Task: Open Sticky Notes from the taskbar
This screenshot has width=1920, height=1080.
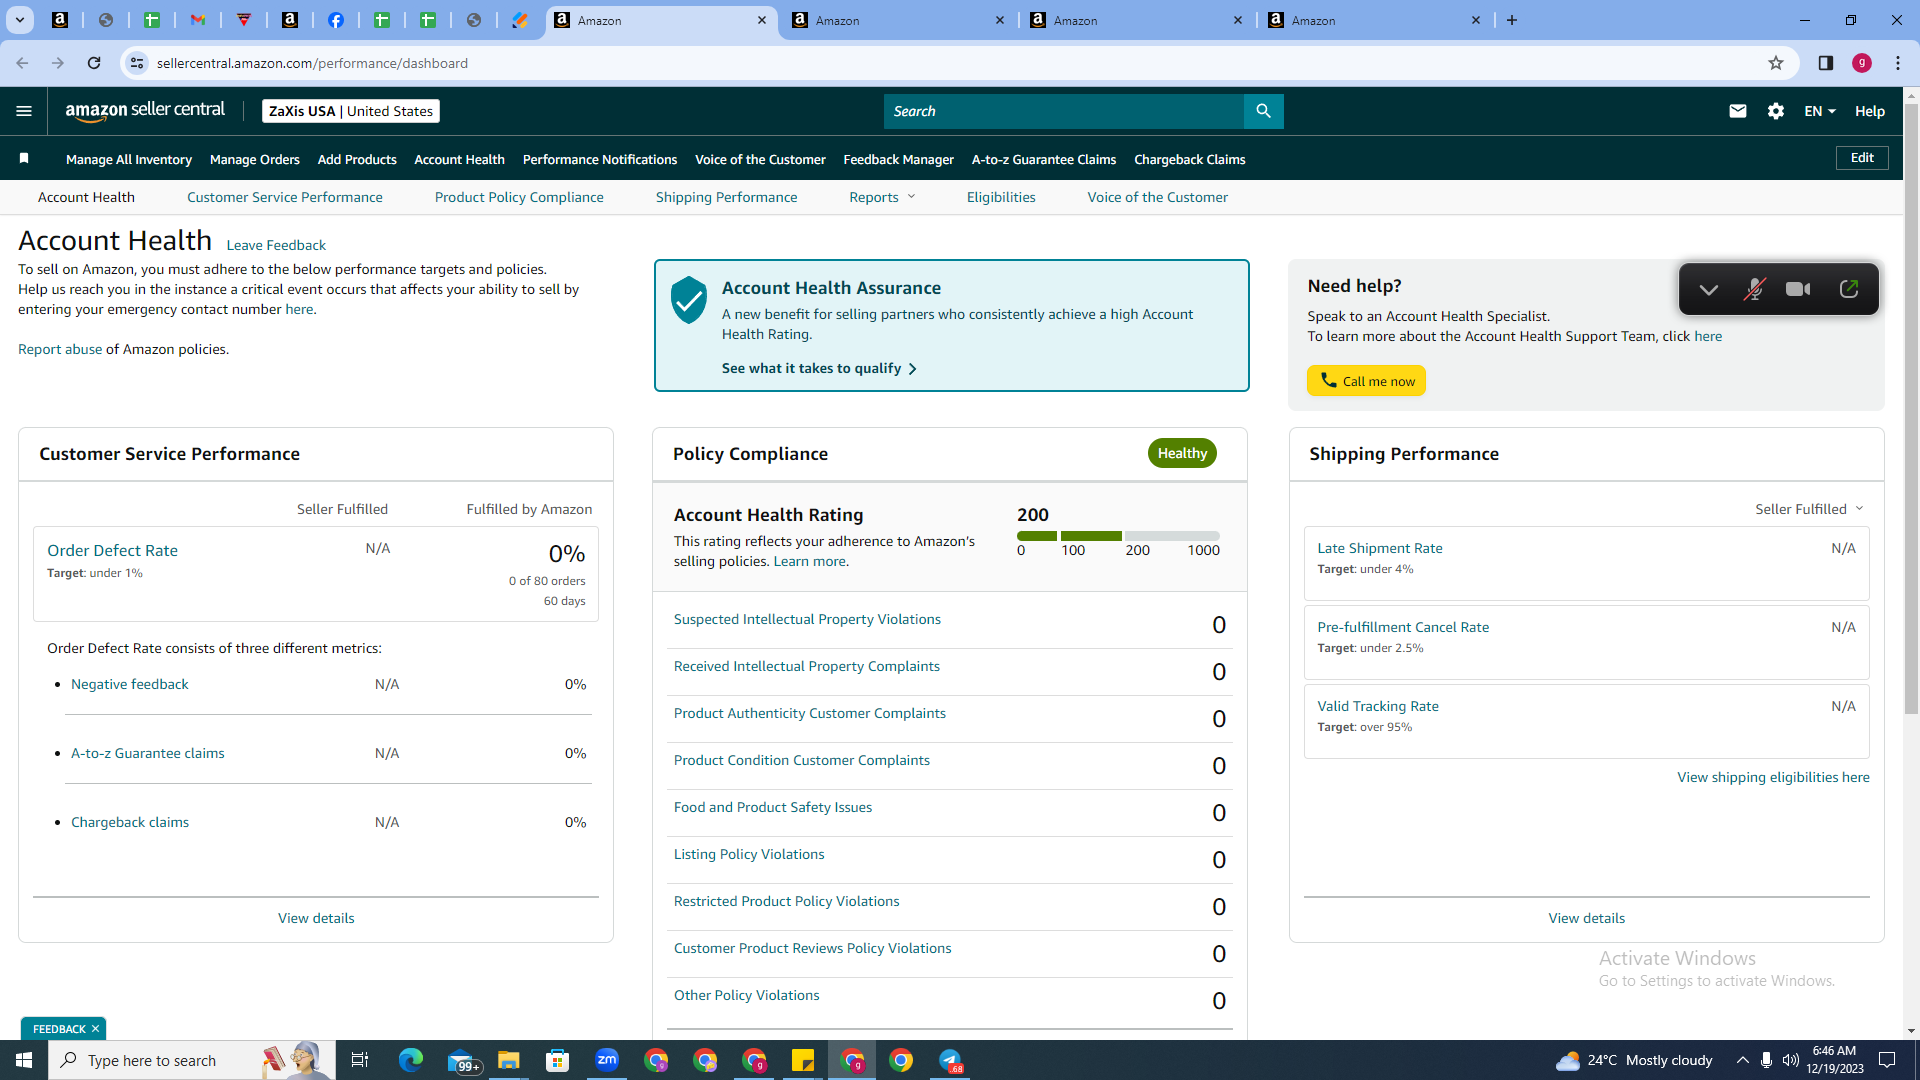Action: 803,1060
